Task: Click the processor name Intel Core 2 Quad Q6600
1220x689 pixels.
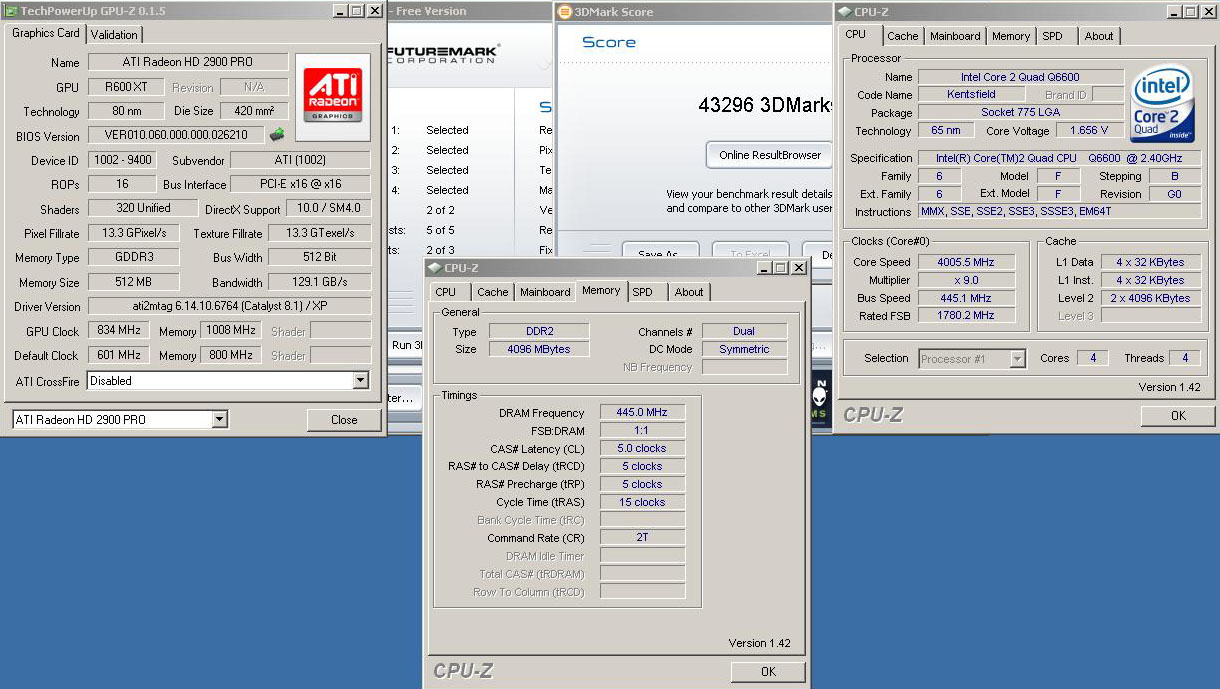Action: pyautogui.click(x=1020, y=77)
